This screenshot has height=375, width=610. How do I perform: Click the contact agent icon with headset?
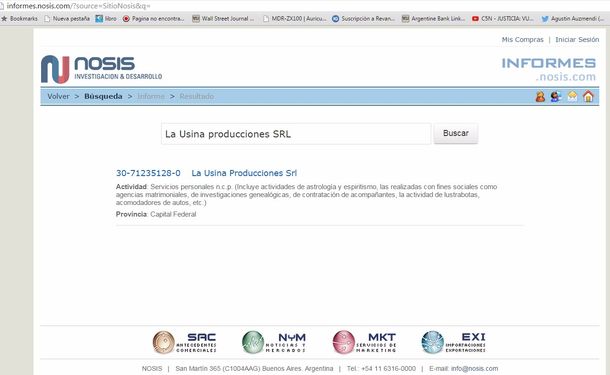click(x=556, y=96)
